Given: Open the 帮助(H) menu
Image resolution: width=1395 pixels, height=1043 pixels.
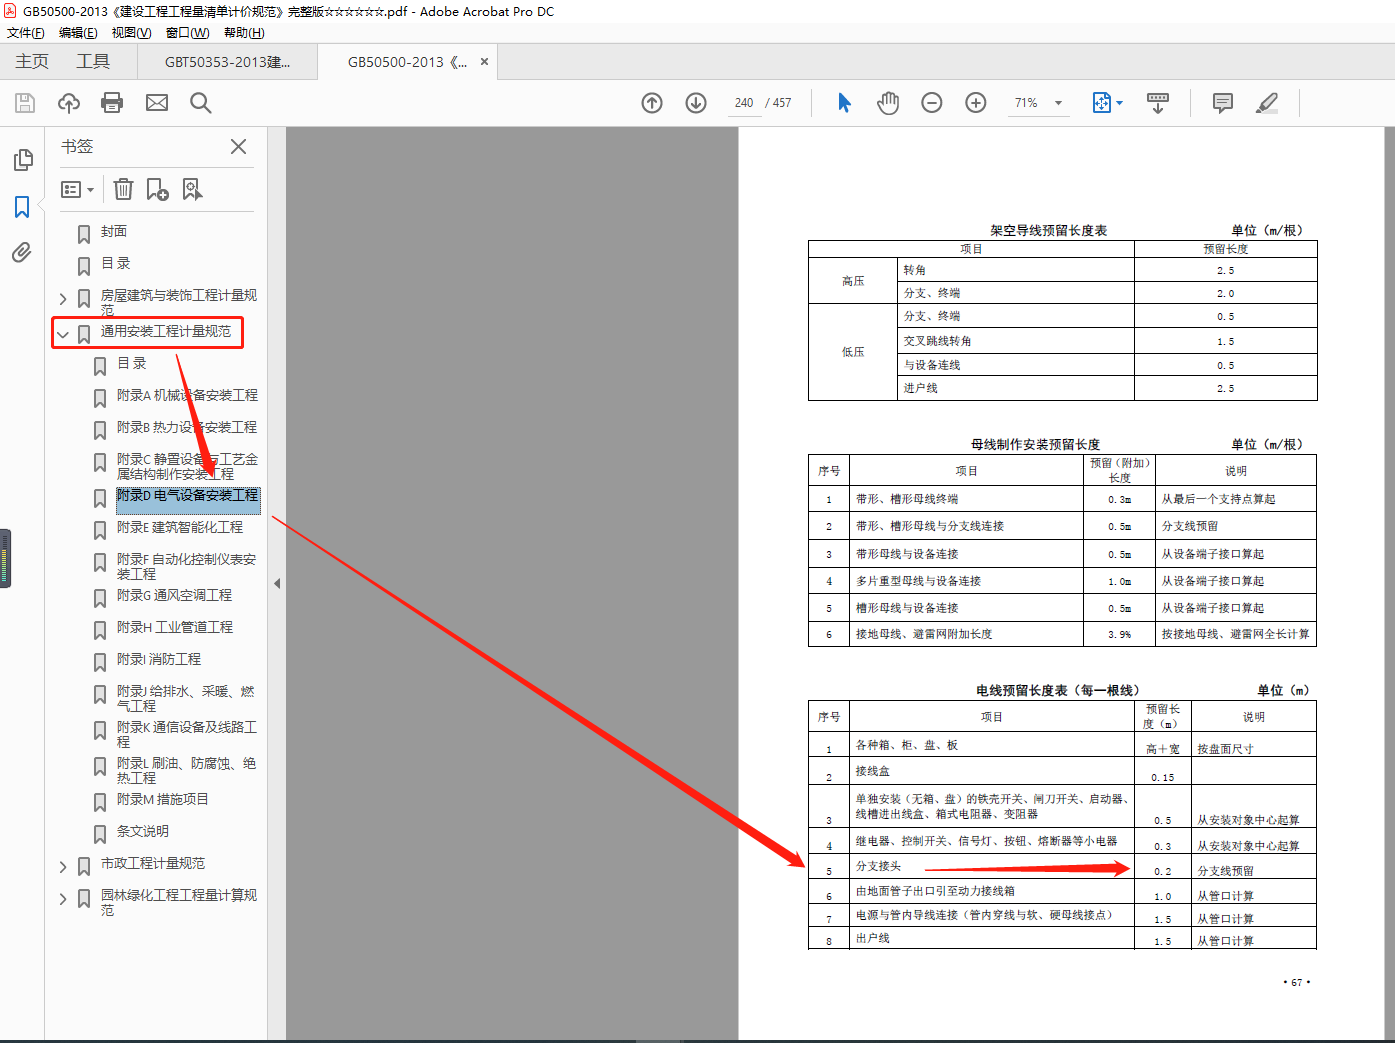Looking at the screenshot, I should (244, 33).
